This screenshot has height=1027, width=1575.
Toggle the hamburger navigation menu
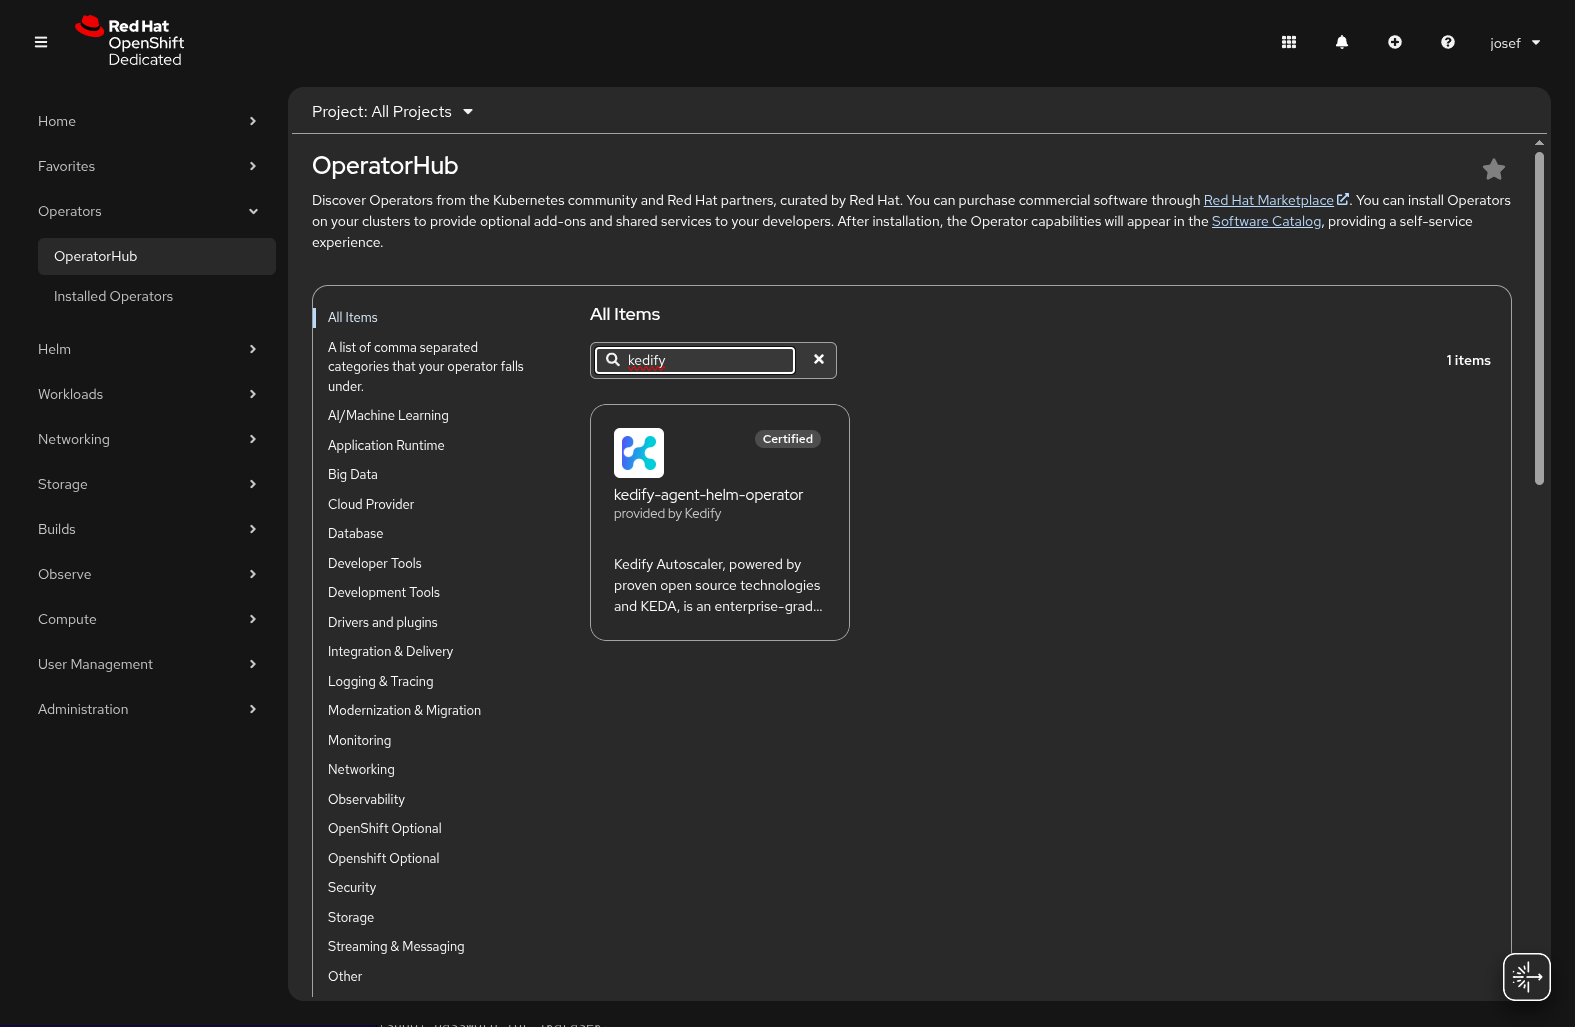point(41,42)
